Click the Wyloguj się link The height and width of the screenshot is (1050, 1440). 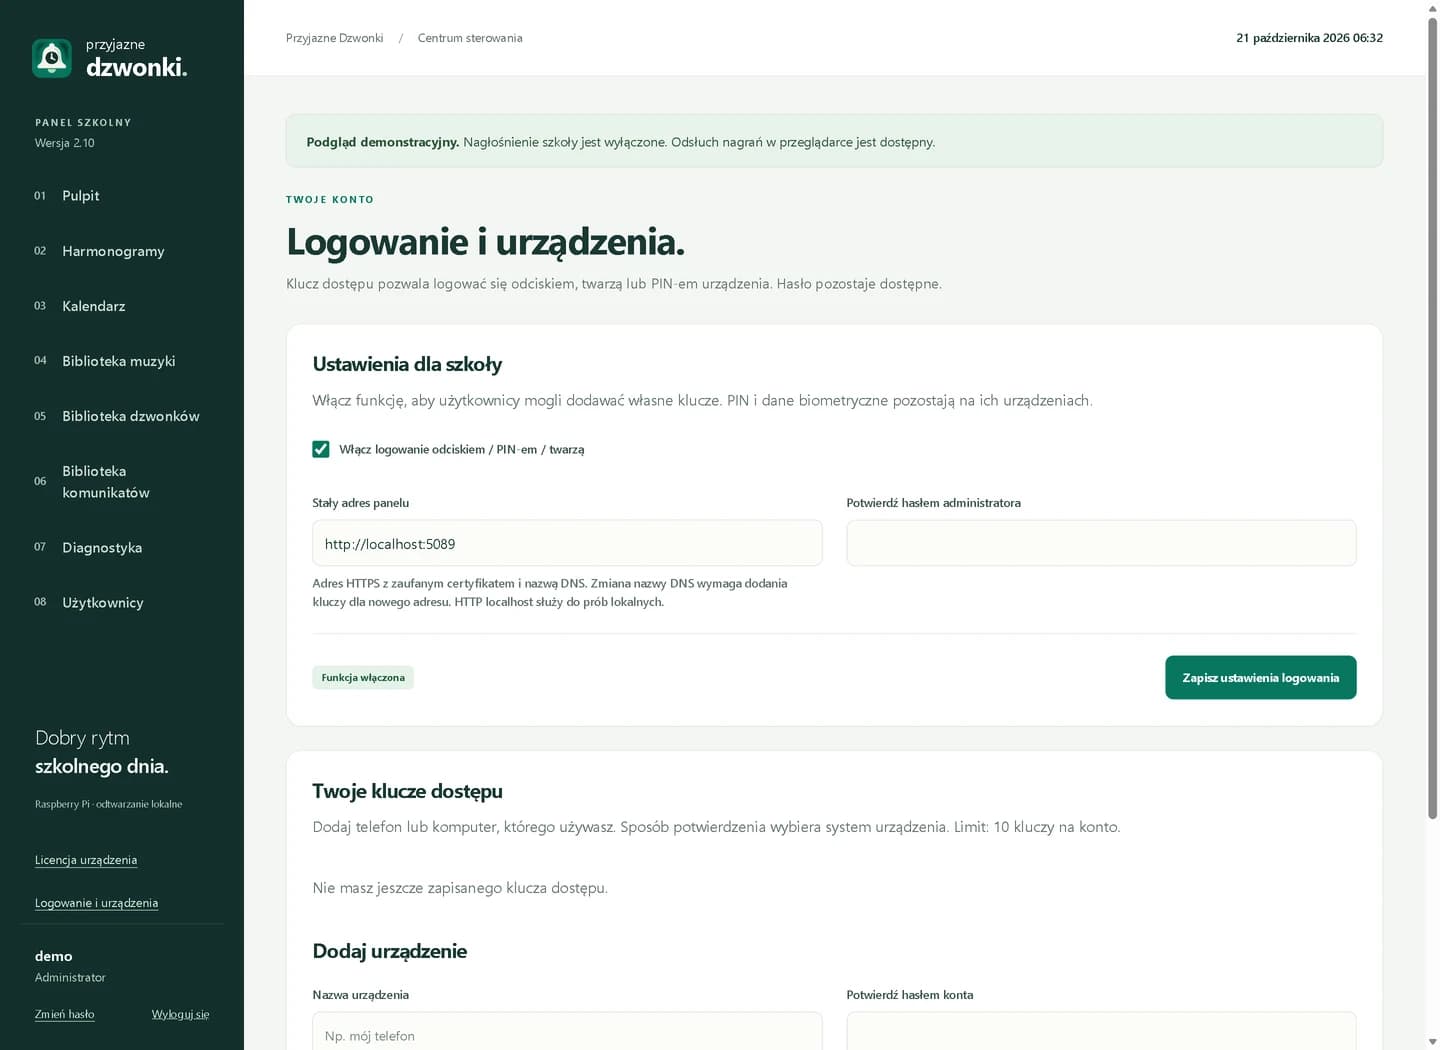coord(180,1014)
